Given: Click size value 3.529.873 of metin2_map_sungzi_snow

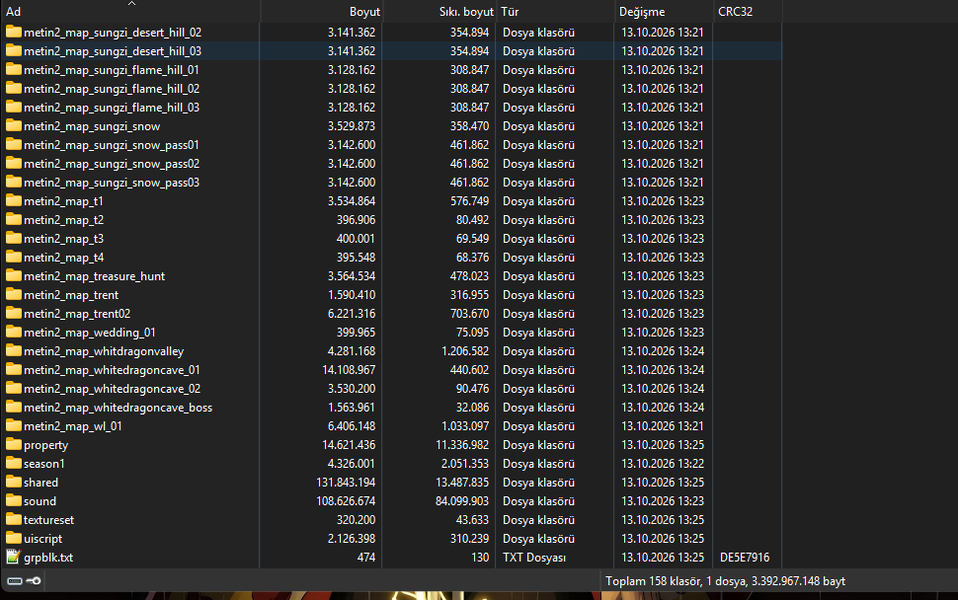Looking at the screenshot, I should coord(351,126).
